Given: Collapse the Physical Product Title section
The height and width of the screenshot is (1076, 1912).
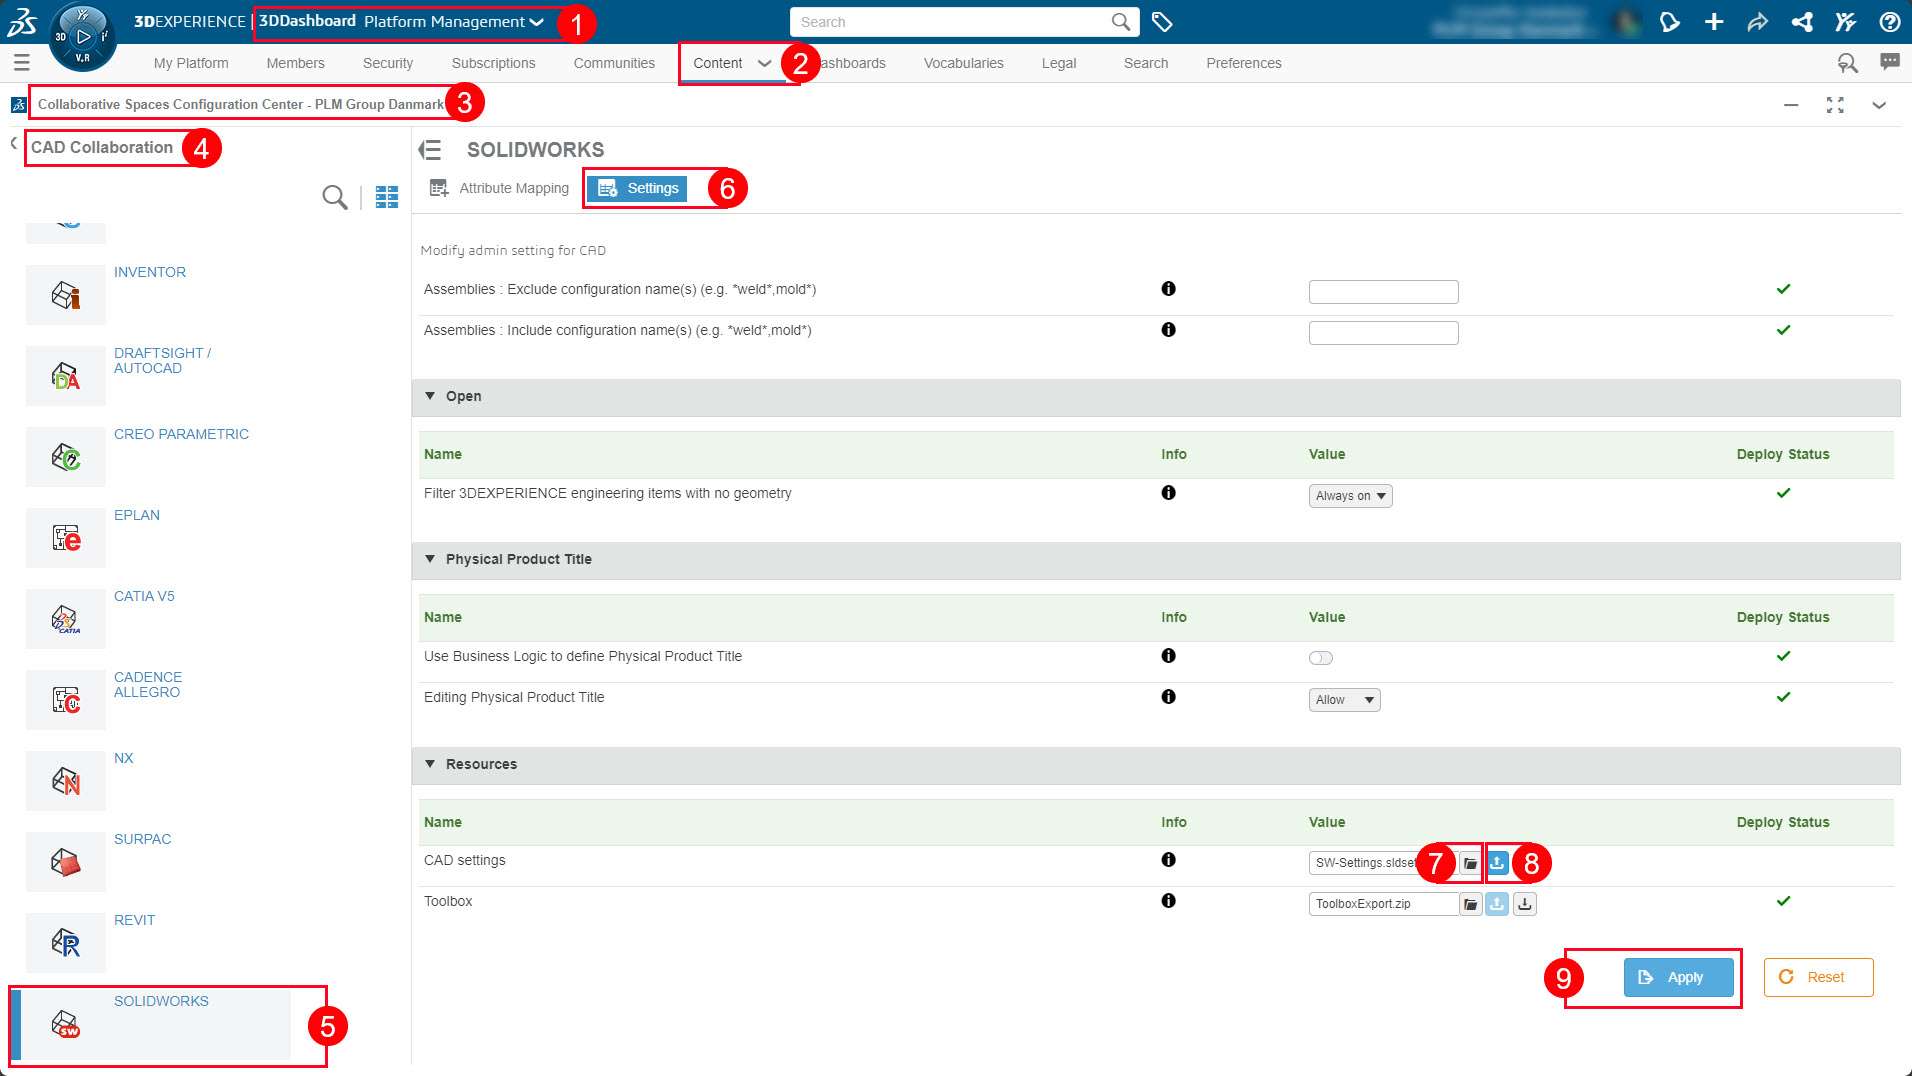Looking at the screenshot, I should point(430,559).
